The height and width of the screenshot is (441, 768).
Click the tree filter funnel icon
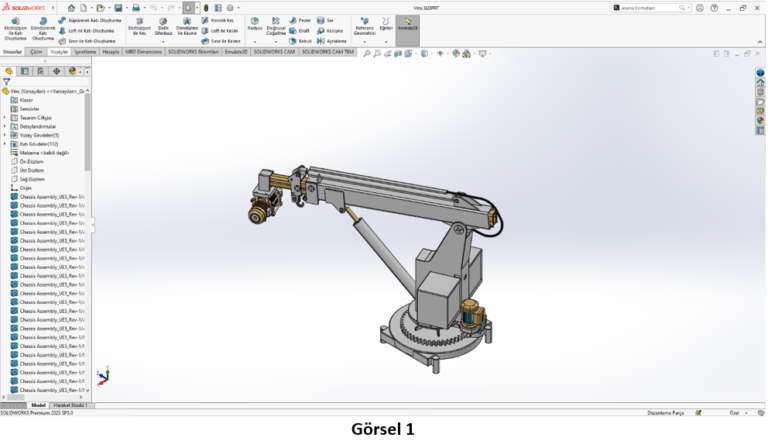point(7,82)
